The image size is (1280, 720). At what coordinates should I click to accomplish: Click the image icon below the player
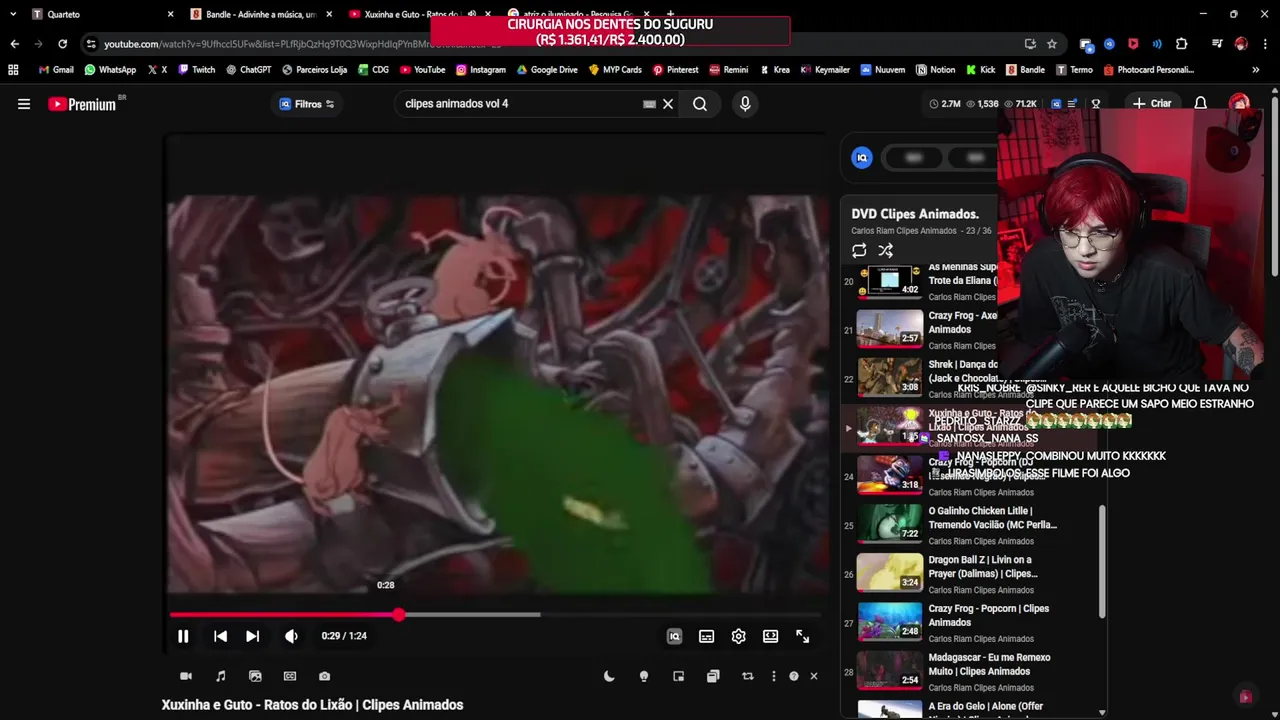[255, 676]
